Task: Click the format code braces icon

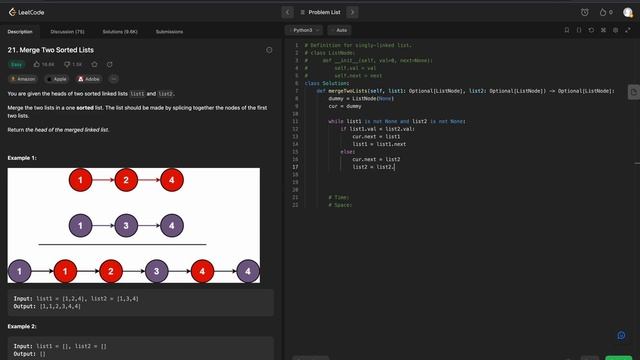Action: tap(579, 30)
